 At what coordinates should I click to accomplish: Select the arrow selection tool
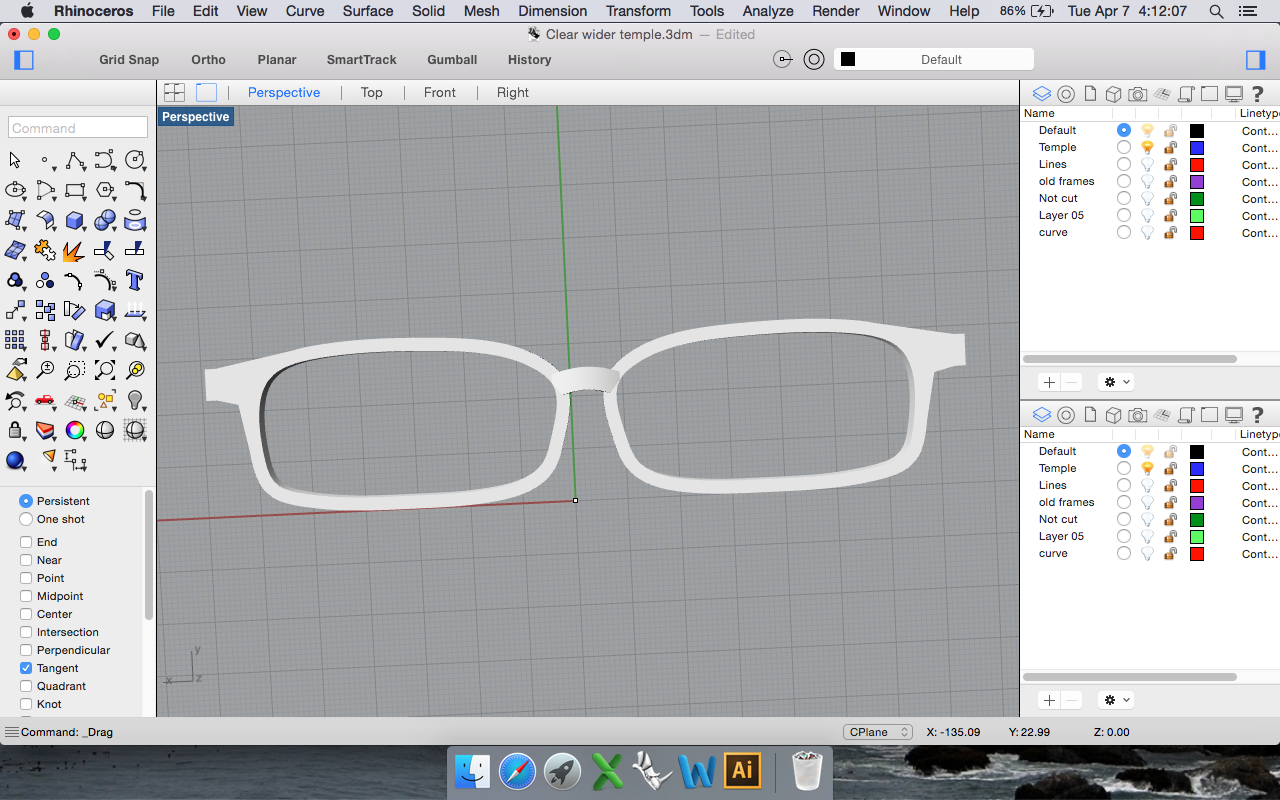tap(14, 160)
